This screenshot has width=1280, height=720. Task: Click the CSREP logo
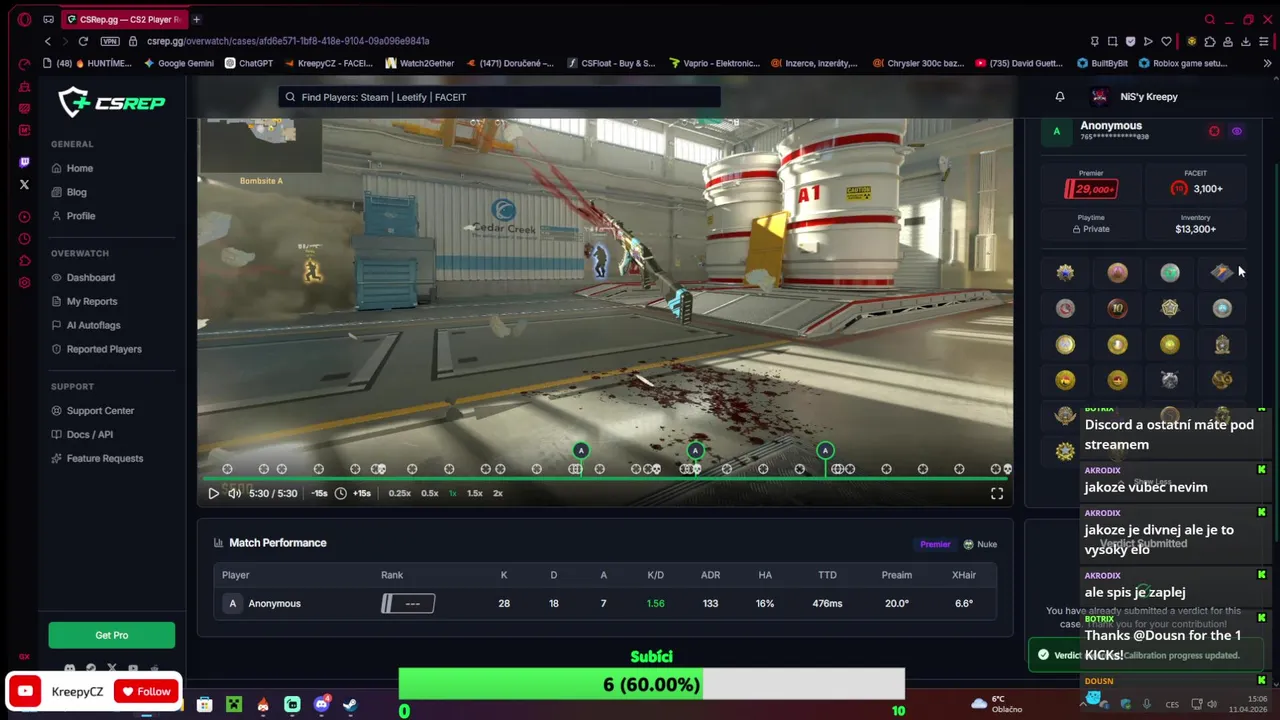(x=111, y=102)
